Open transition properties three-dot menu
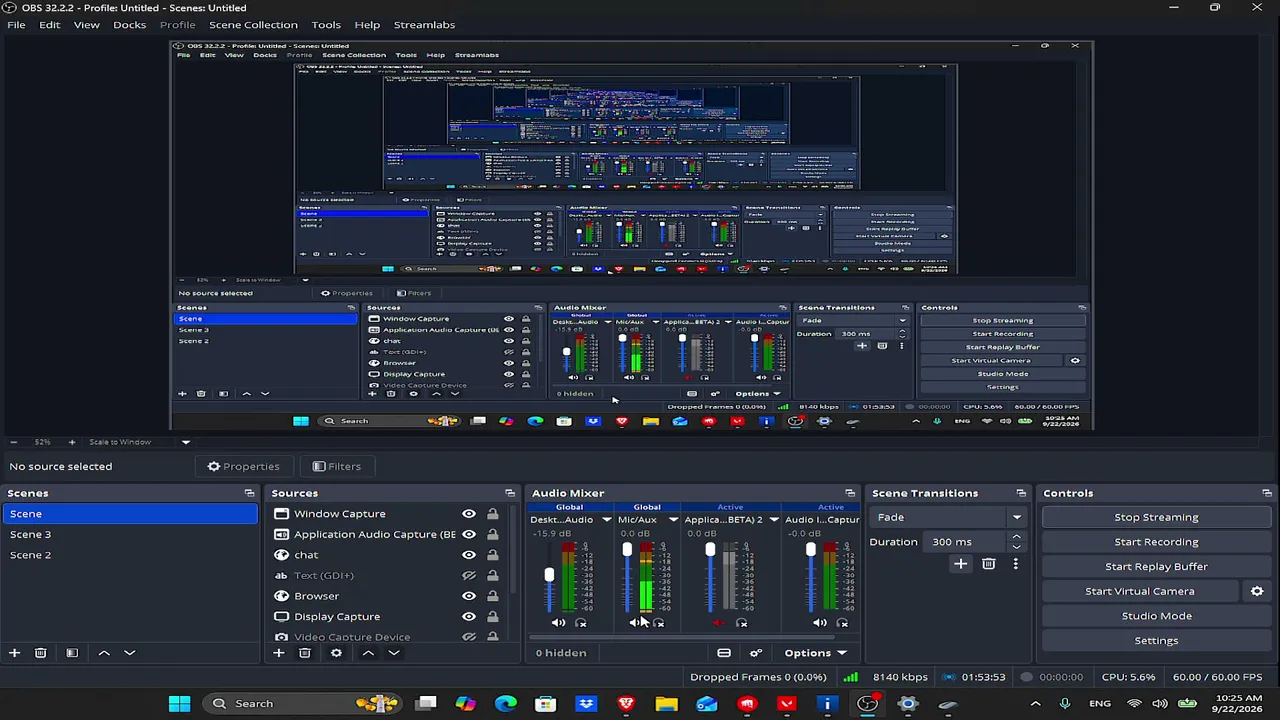 tap(1015, 564)
